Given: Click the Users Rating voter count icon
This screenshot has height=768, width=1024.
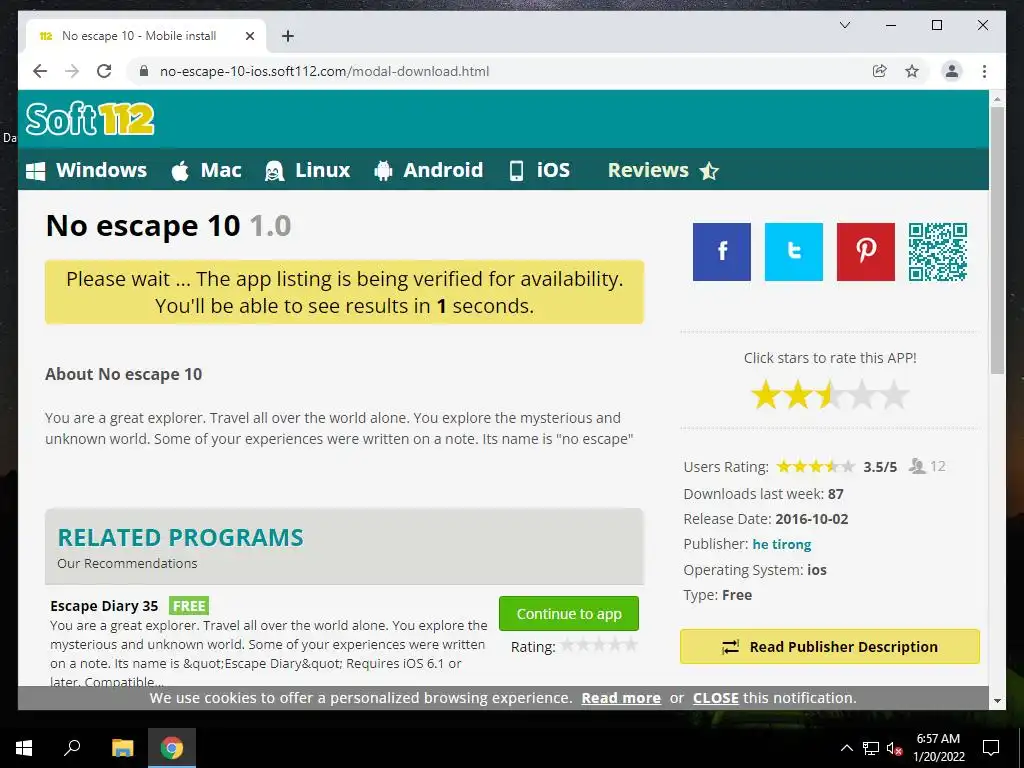Looking at the screenshot, I should [918, 466].
